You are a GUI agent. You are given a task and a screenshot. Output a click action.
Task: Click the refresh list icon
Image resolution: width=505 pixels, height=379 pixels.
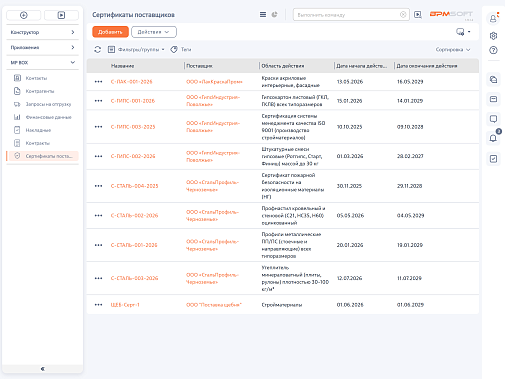pyautogui.click(x=97, y=50)
